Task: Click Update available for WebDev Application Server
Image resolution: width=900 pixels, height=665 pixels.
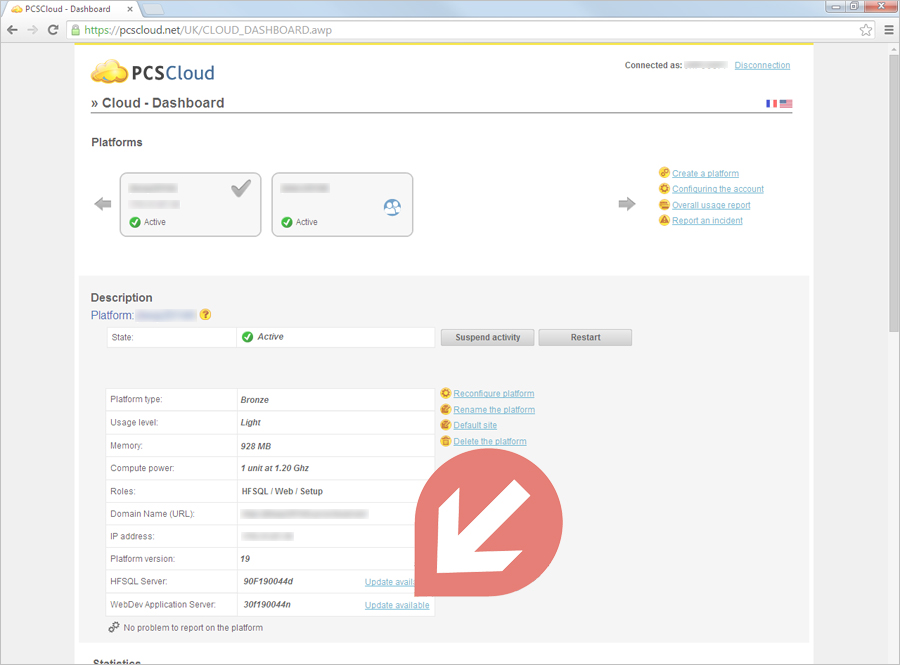Action: [x=397, y=605]
